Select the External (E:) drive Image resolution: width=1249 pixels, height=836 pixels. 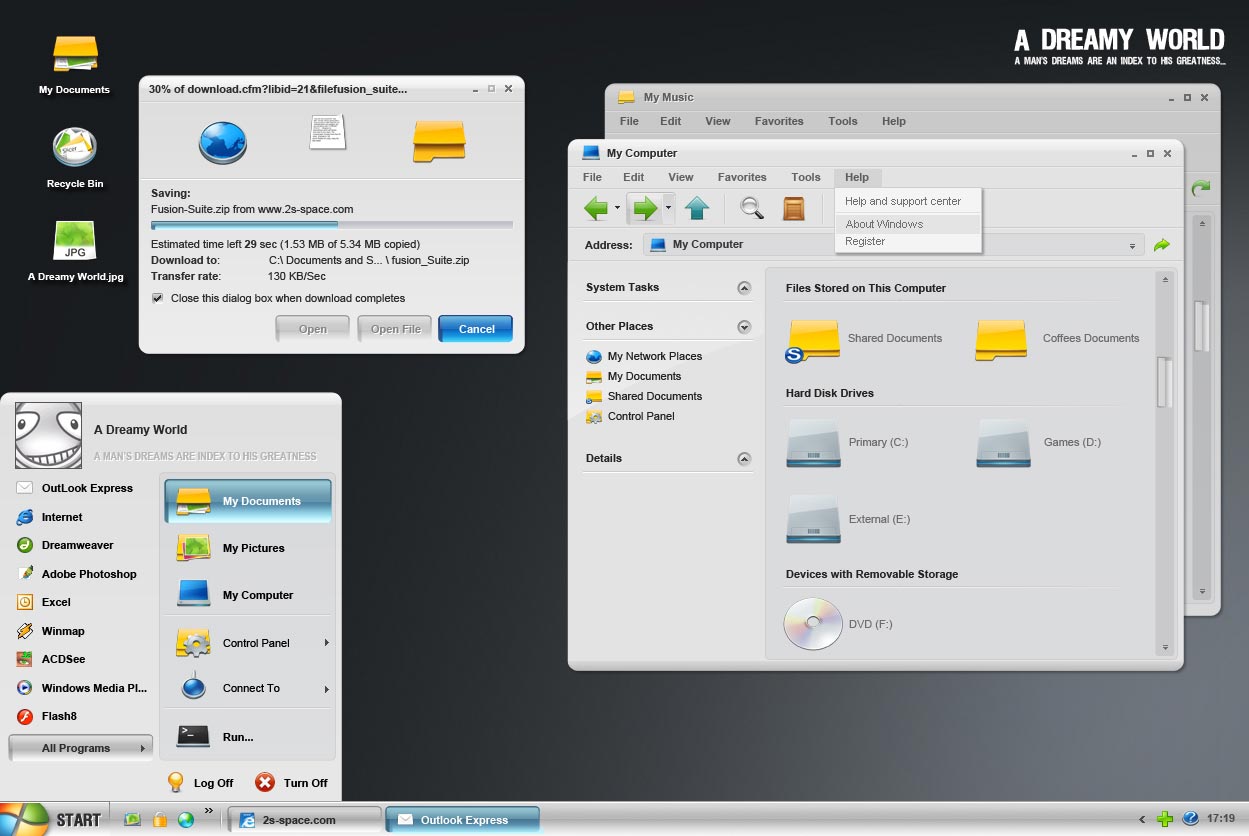point(812,519)
